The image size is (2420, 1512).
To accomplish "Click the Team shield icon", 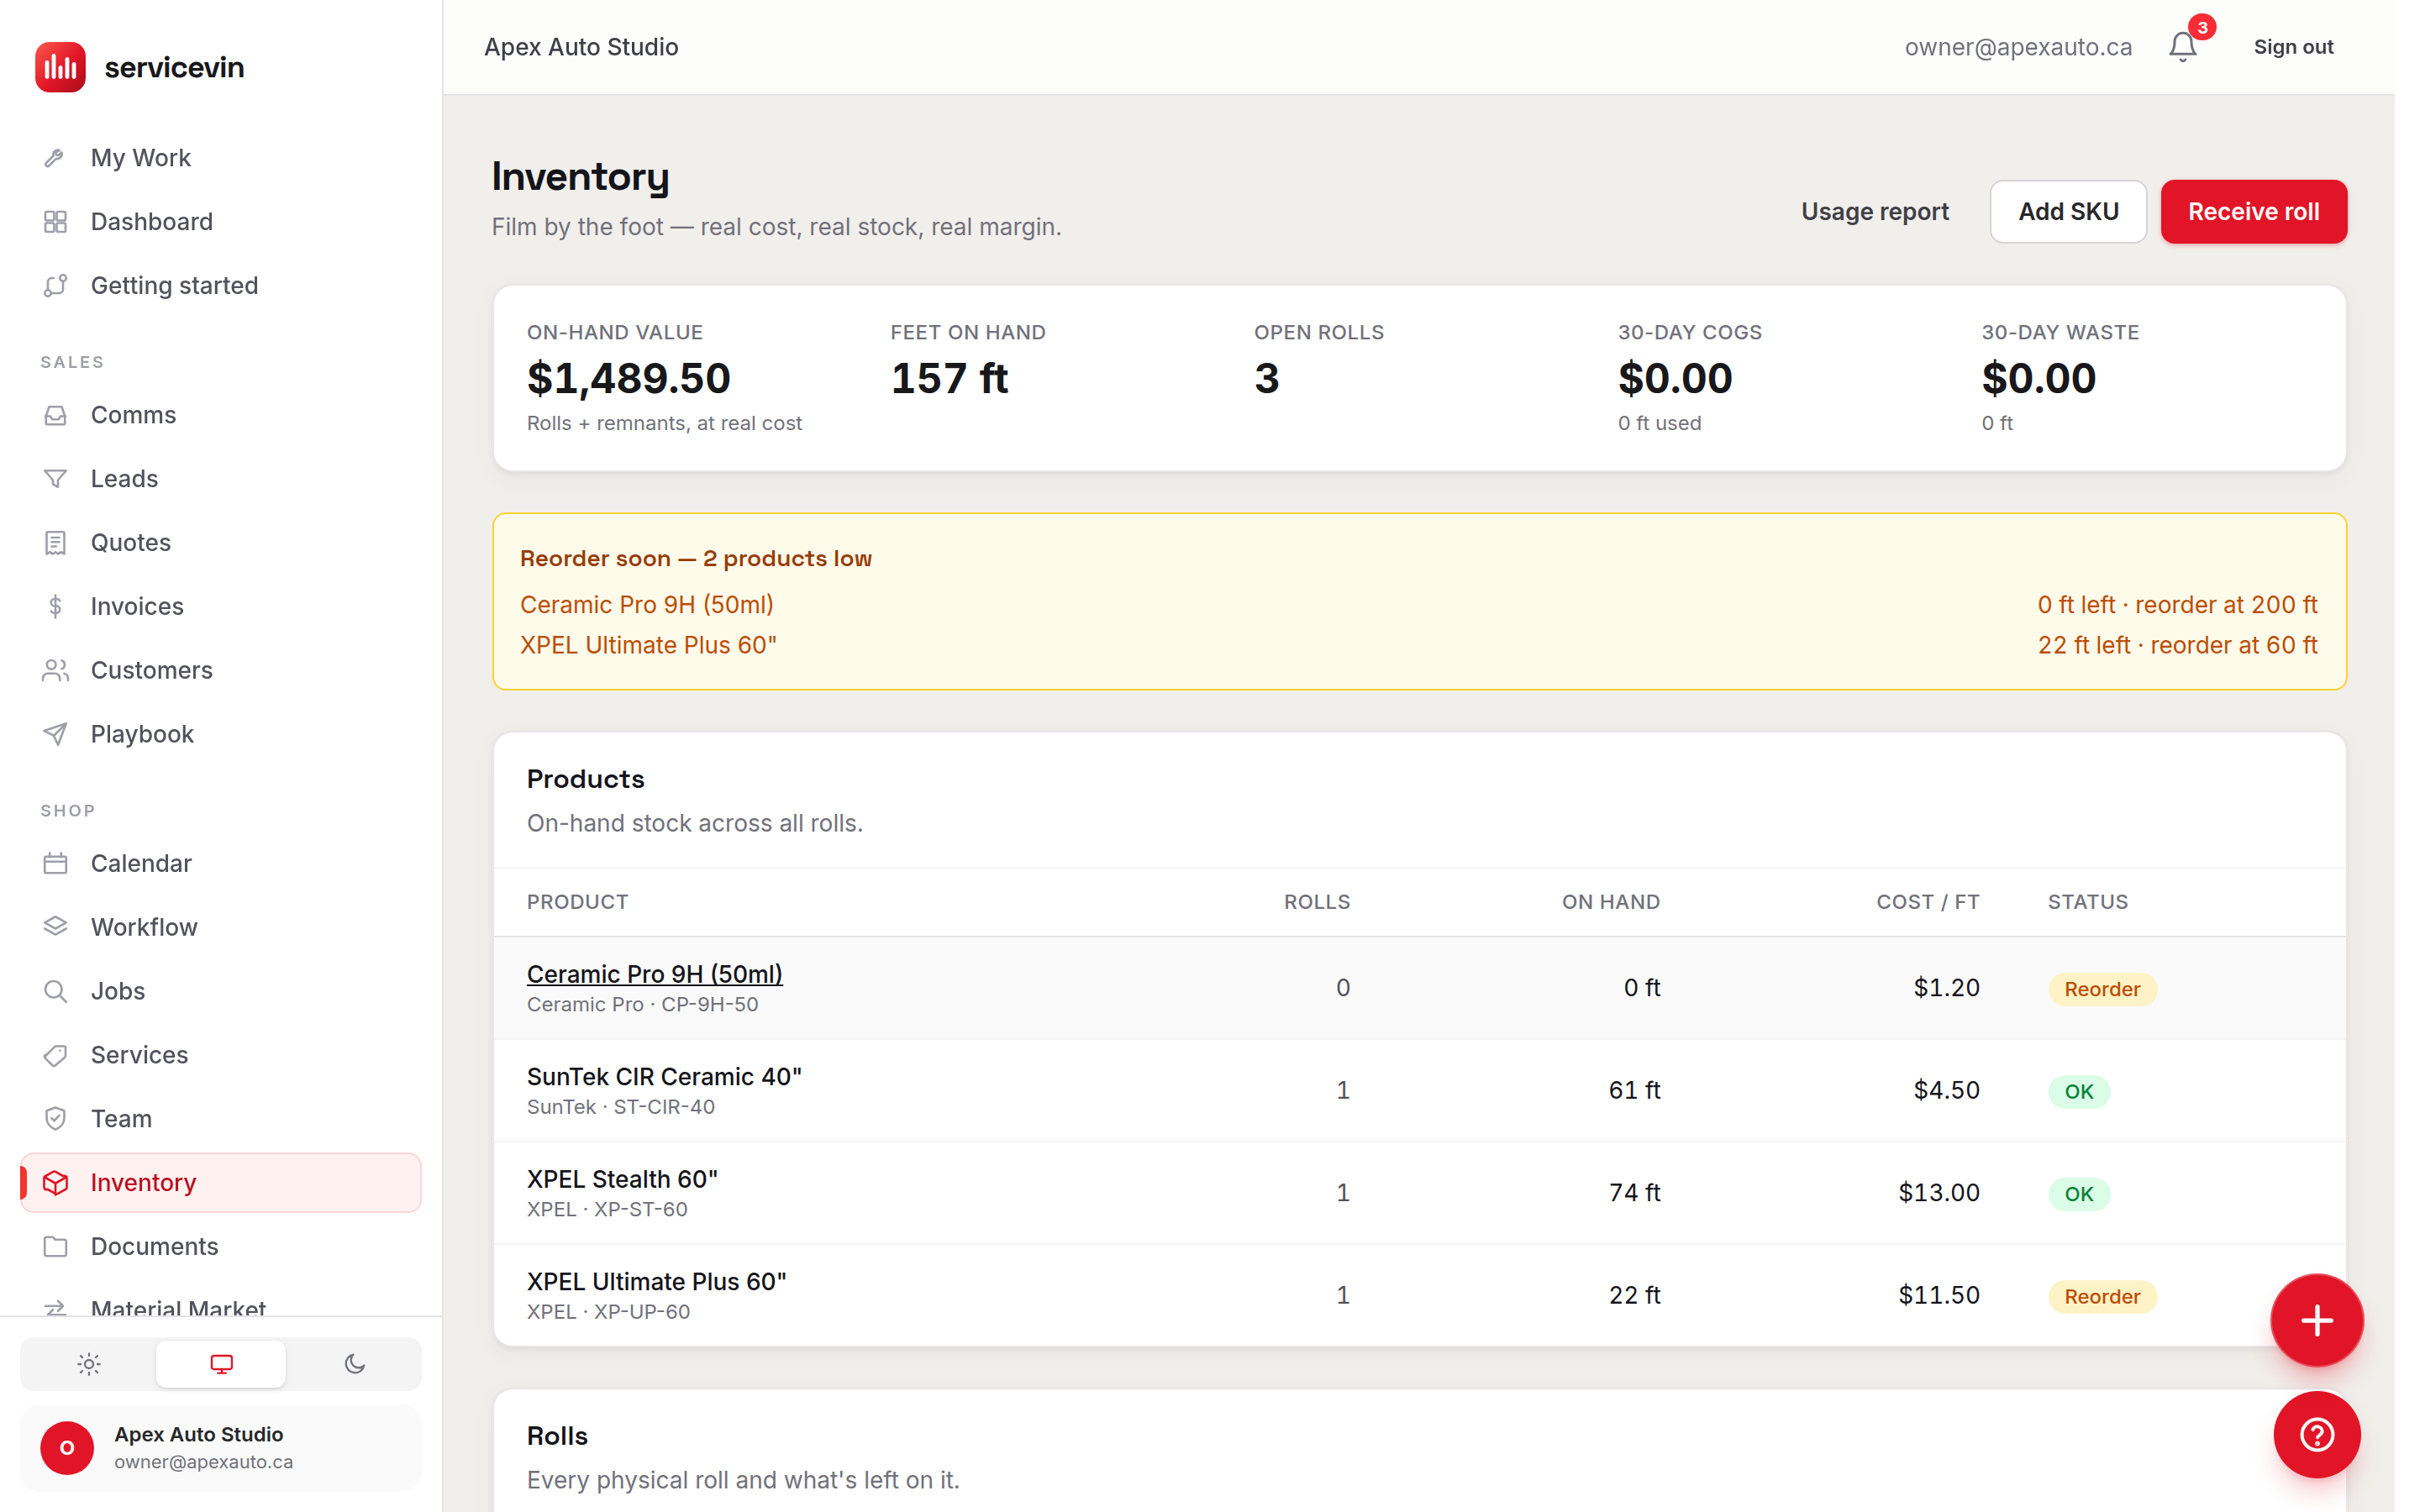I will [55, 1119].
